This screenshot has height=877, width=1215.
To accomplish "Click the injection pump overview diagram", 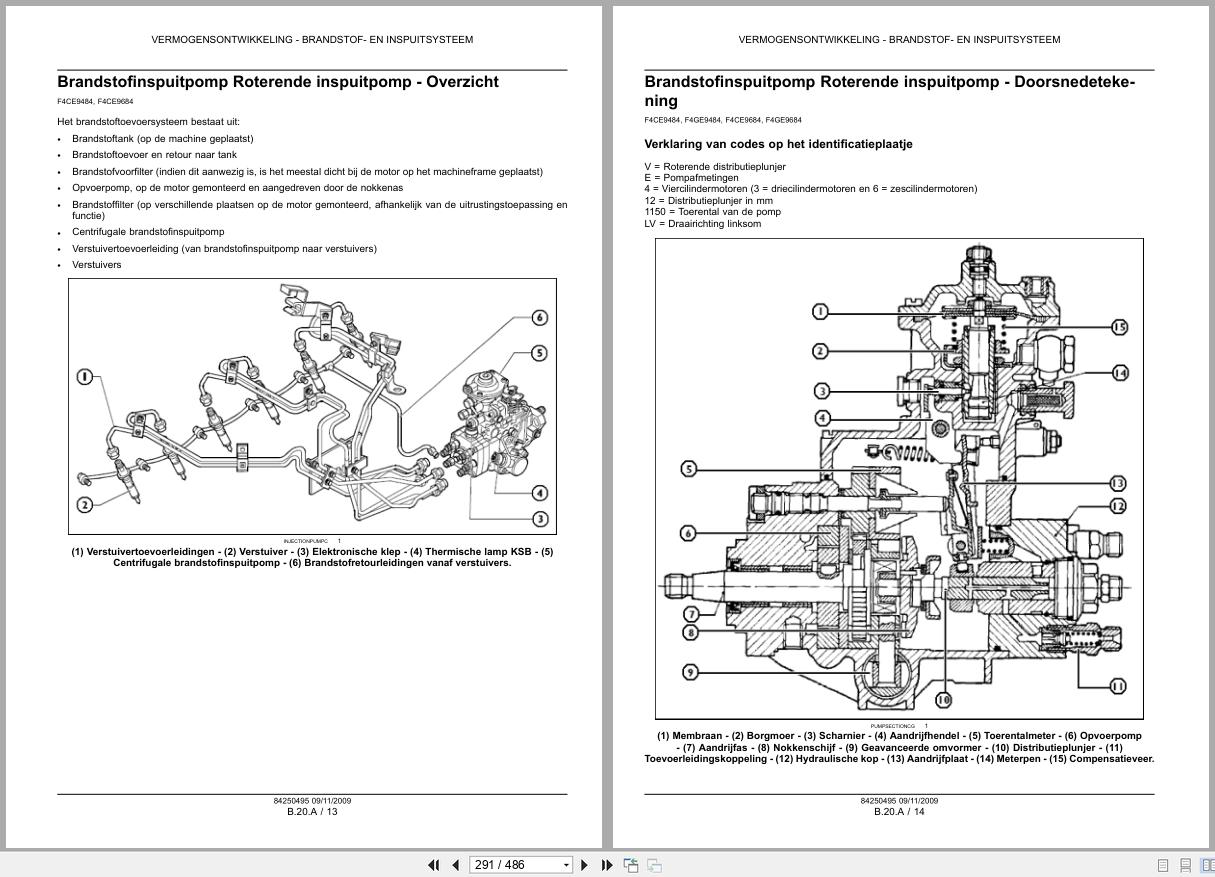I will point(311,406).
